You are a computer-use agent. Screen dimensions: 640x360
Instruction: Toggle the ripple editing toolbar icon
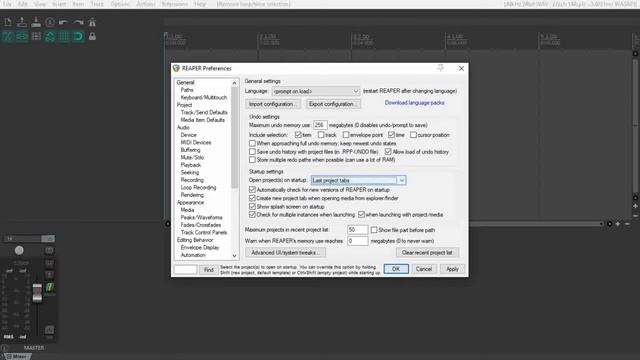pos(36,36)
